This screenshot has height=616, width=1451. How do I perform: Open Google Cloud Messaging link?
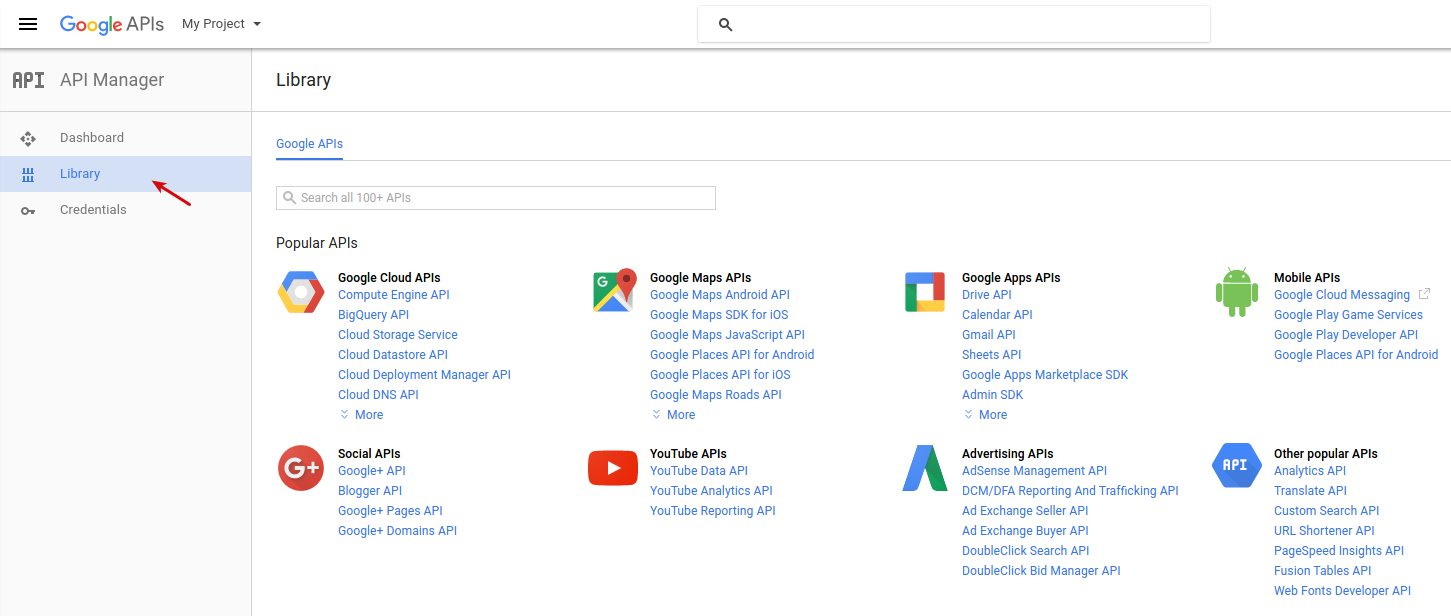(x=1342, y=295)
